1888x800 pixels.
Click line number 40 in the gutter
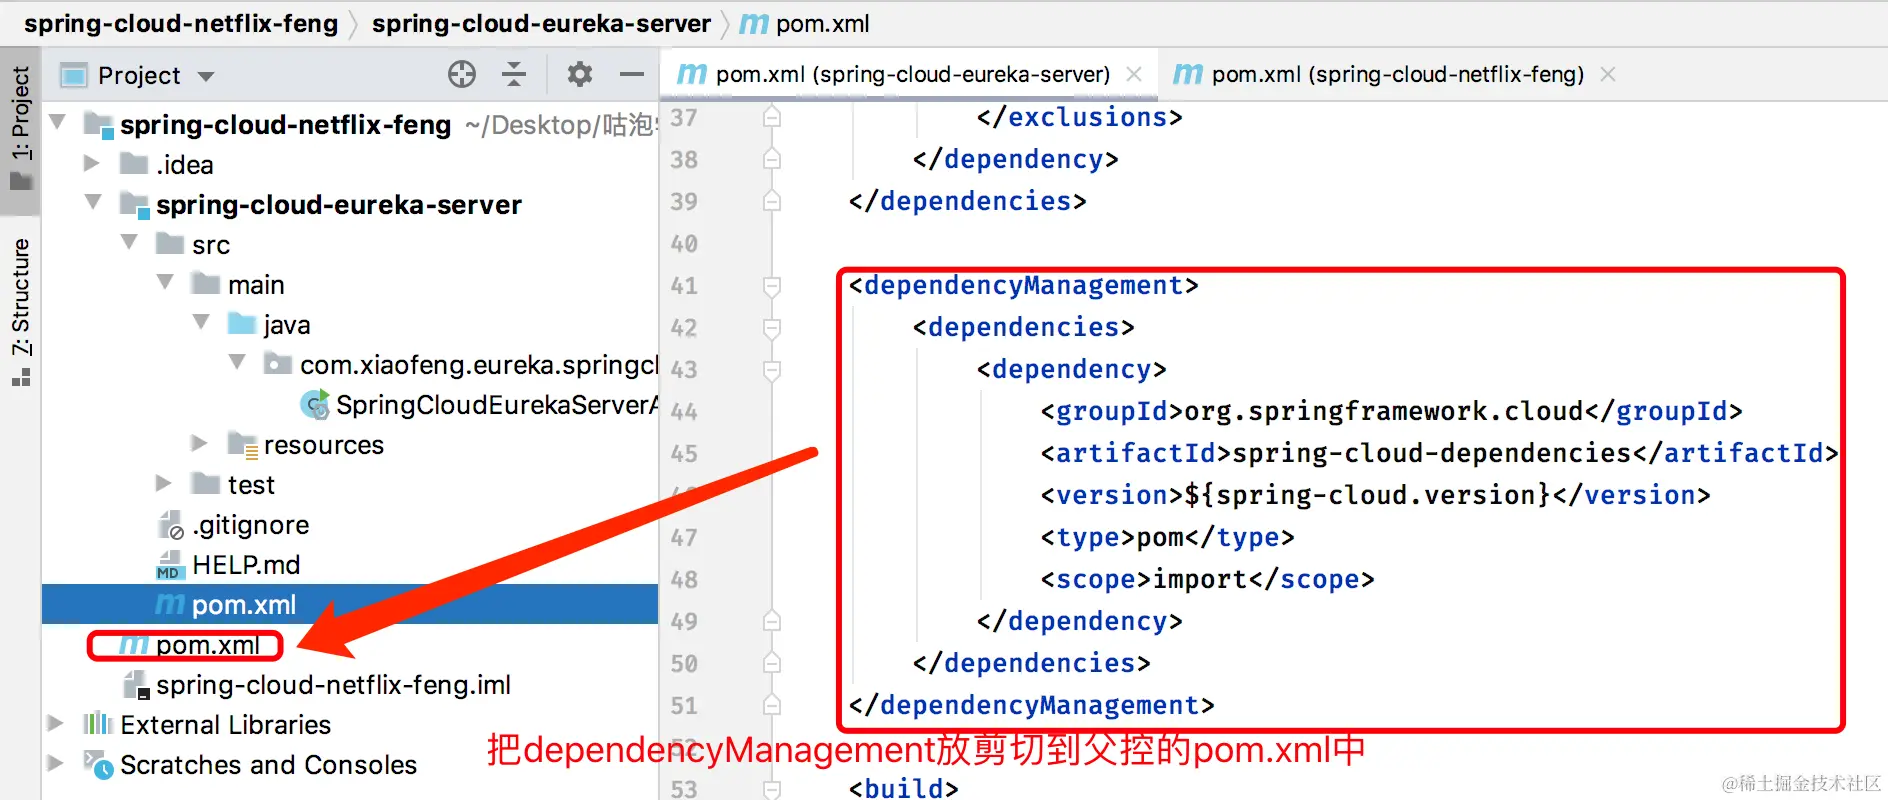tap(684, 243)
